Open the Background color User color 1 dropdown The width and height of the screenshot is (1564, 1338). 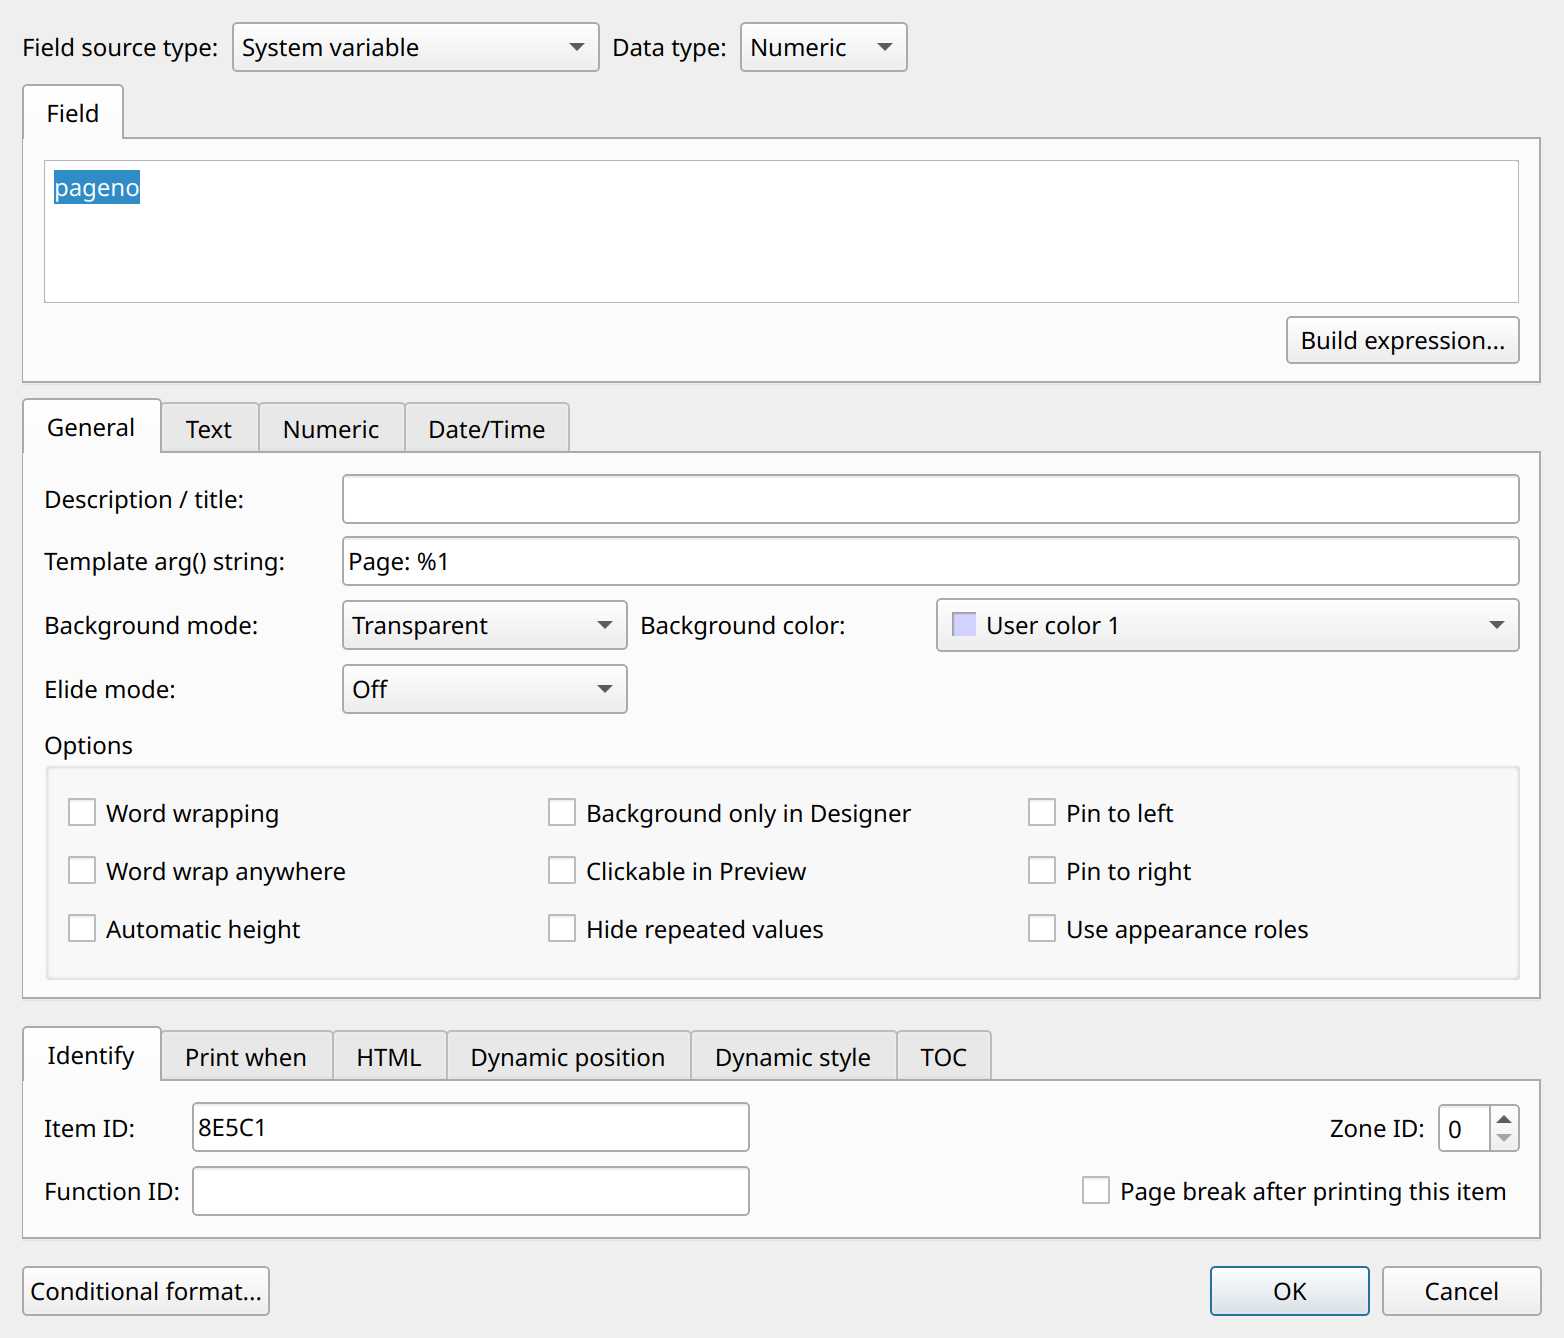click(1227, 625)
